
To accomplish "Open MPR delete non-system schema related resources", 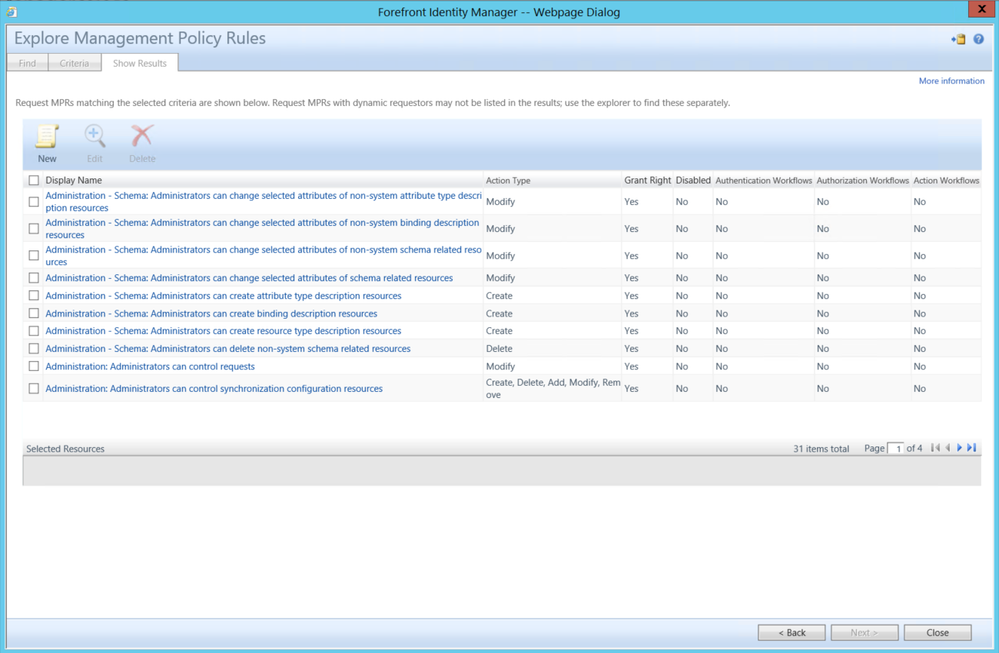I will (x=228, y=348).
